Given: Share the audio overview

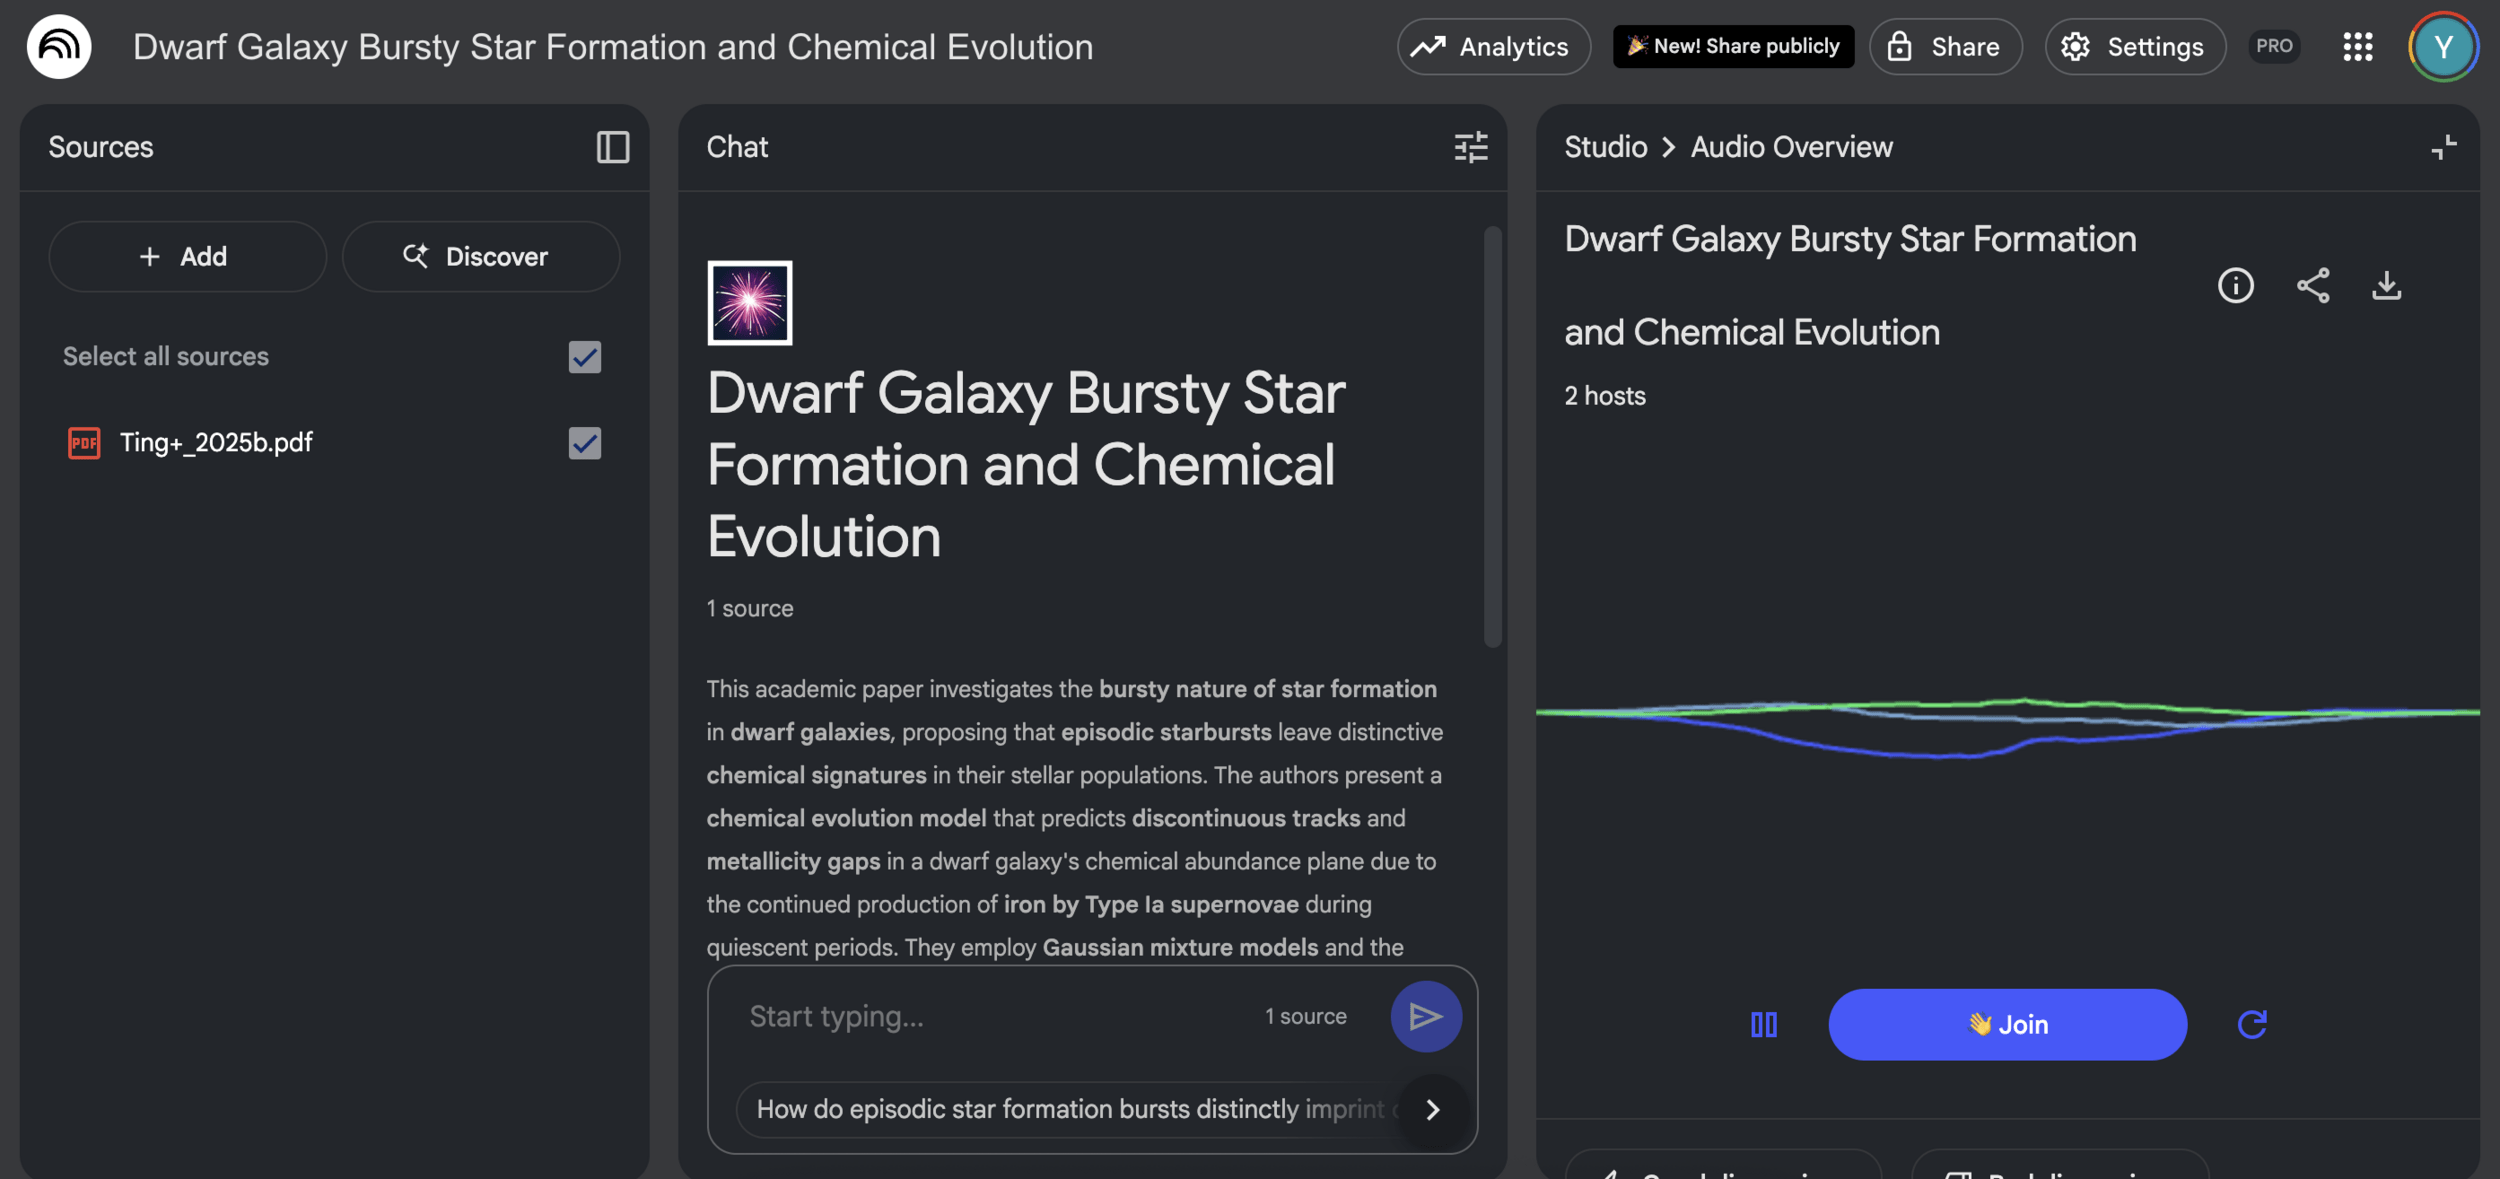Looking at the screenshot, I should tap(2312, 286).
